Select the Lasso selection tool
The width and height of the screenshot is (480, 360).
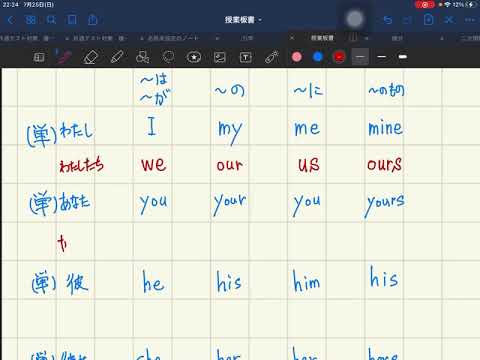(x=168, y=57)
